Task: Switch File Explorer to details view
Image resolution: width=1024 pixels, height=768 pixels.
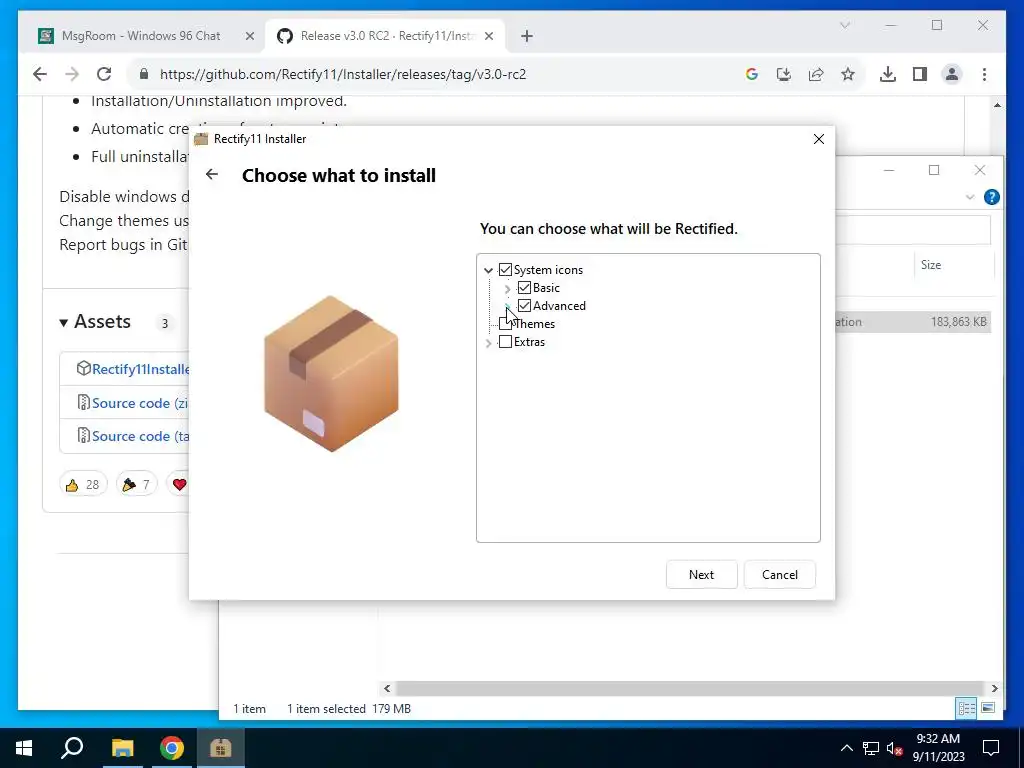Action: (x=967, y=708)
